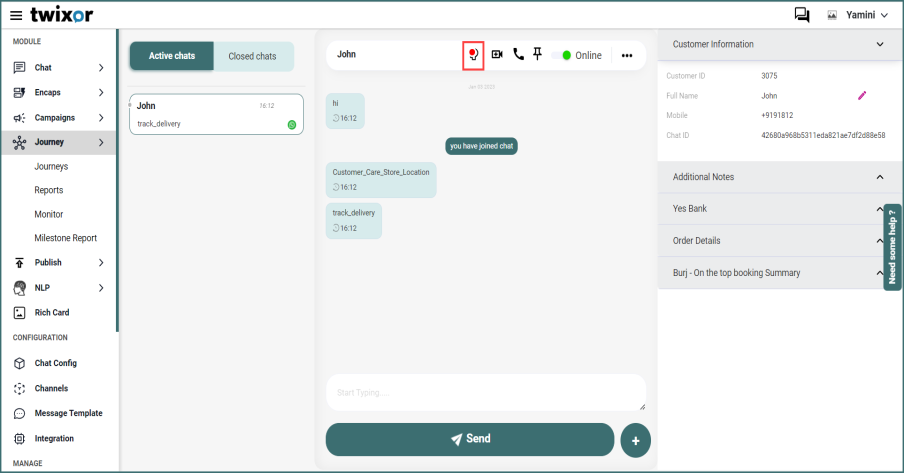Start a video call with John
This screenshot has width=904, height=473.
point(497,55)
